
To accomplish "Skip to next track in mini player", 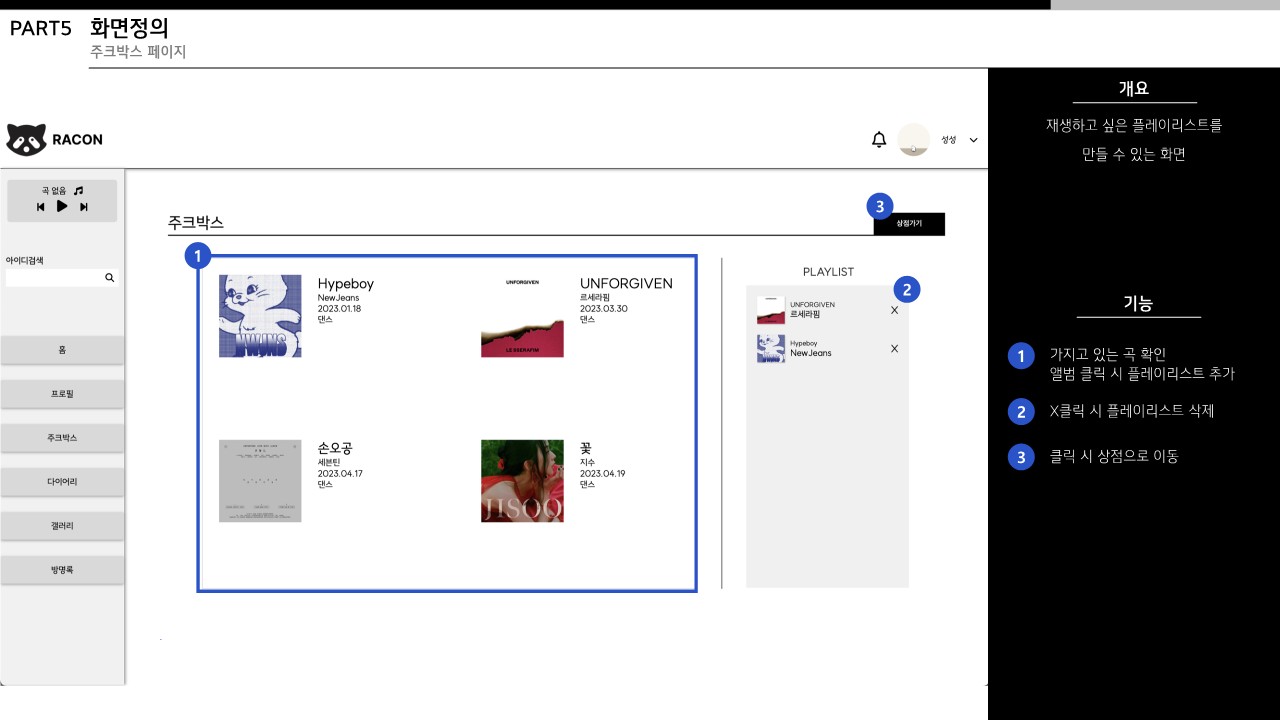I will [84, 207].
